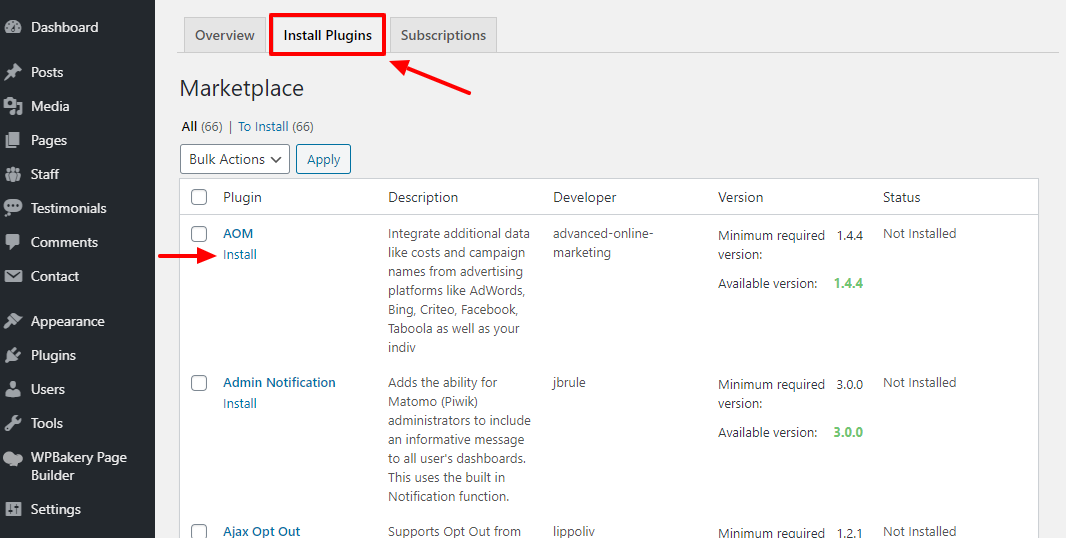This screenshot has height=538, width=1066.
Task: Click the Users person icon
Action: coord(13,389)
